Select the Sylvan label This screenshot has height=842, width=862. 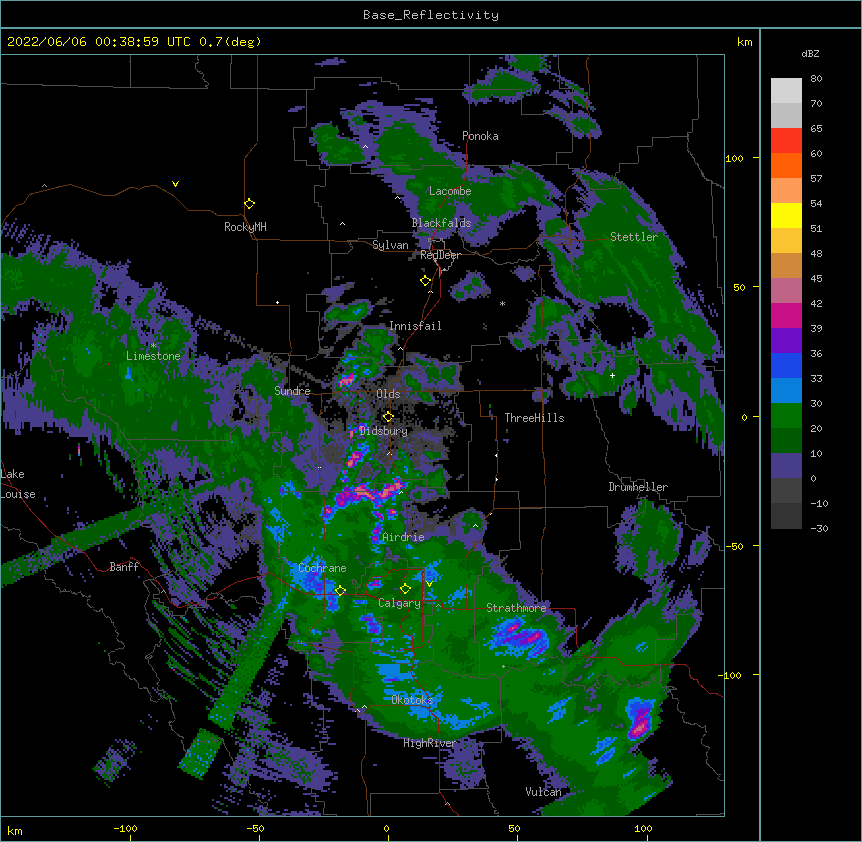click(390, 245)
